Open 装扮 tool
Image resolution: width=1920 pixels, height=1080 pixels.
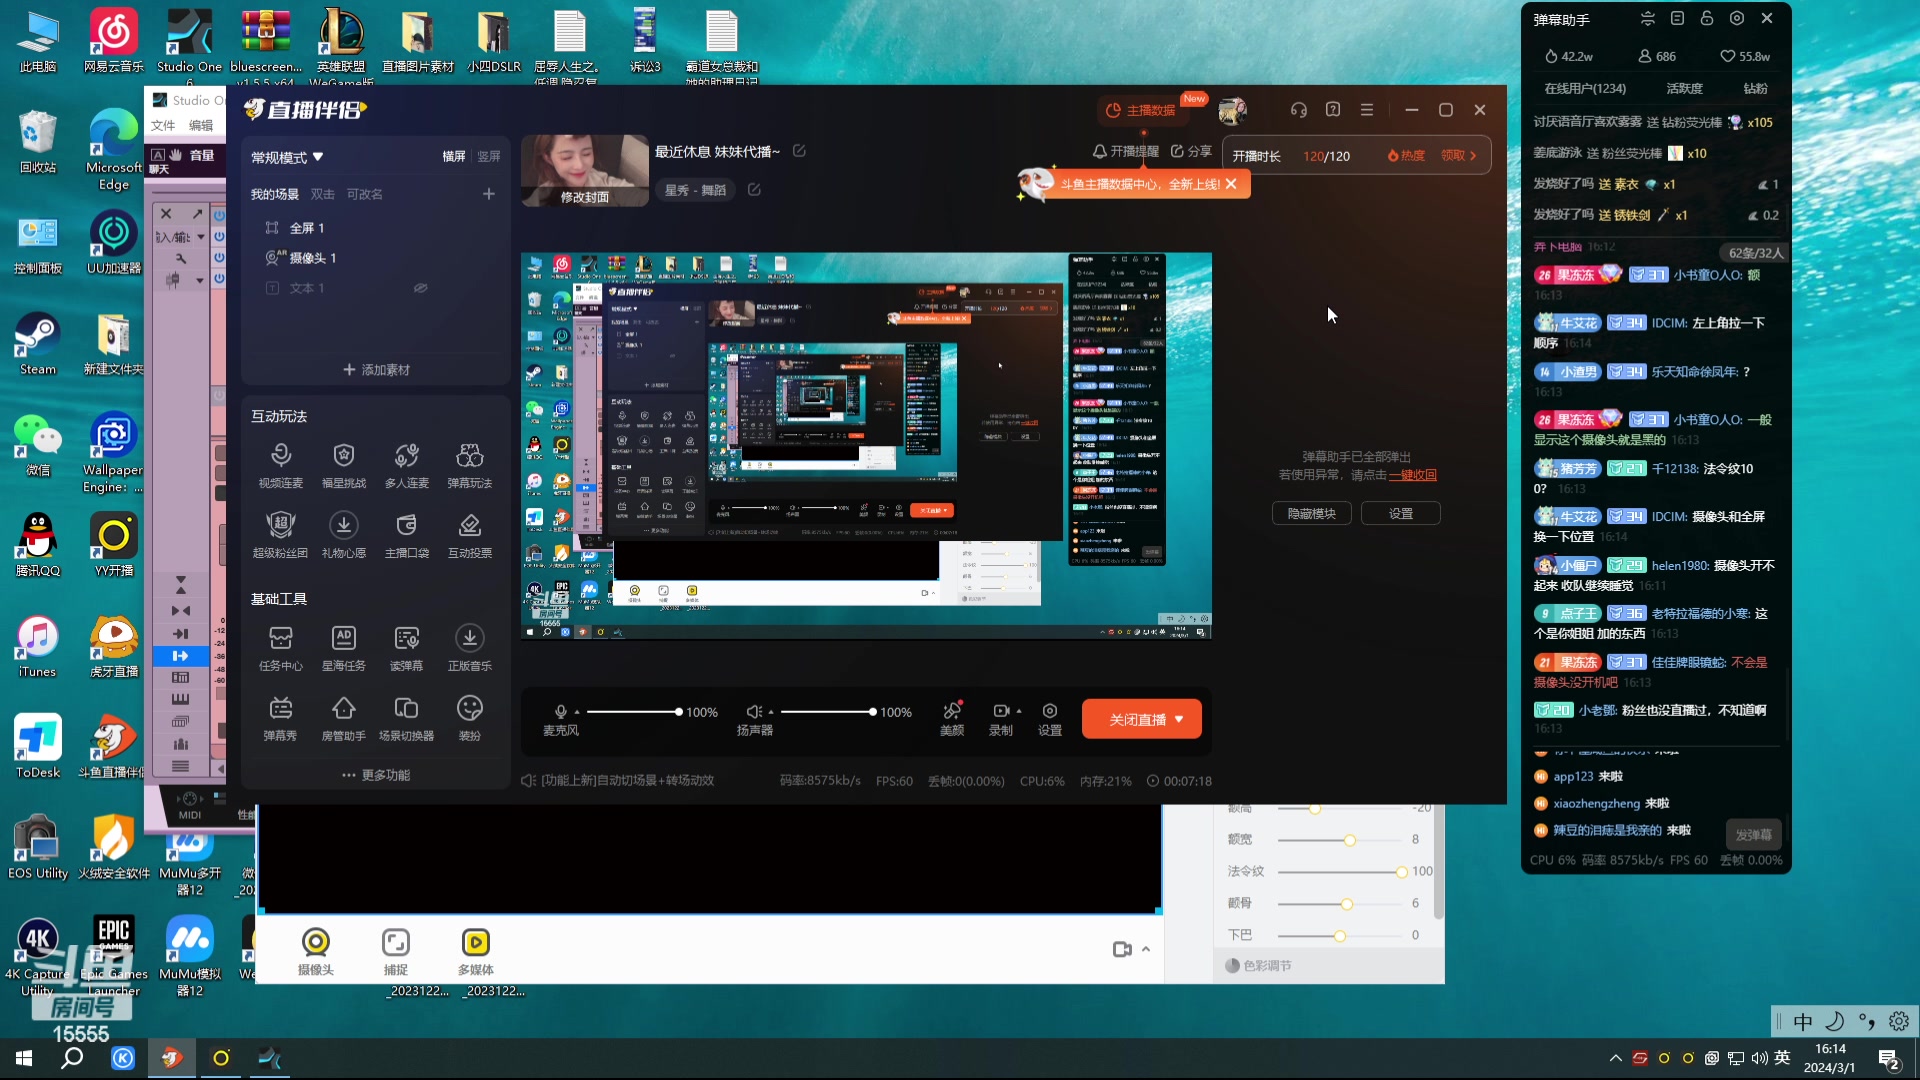[x=469, y=718]
